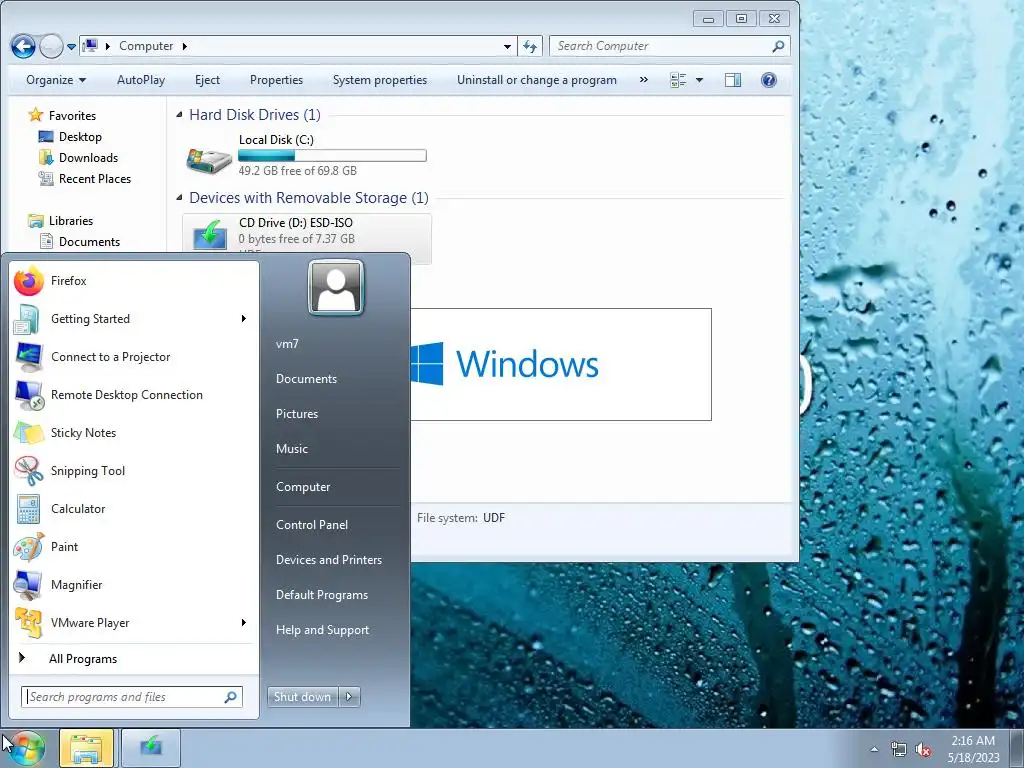This screenshot has height=768, width=1024.
Task: Select the CD Drive (D:) ESD-ISO icon
Action: click(x=209, y=235)
